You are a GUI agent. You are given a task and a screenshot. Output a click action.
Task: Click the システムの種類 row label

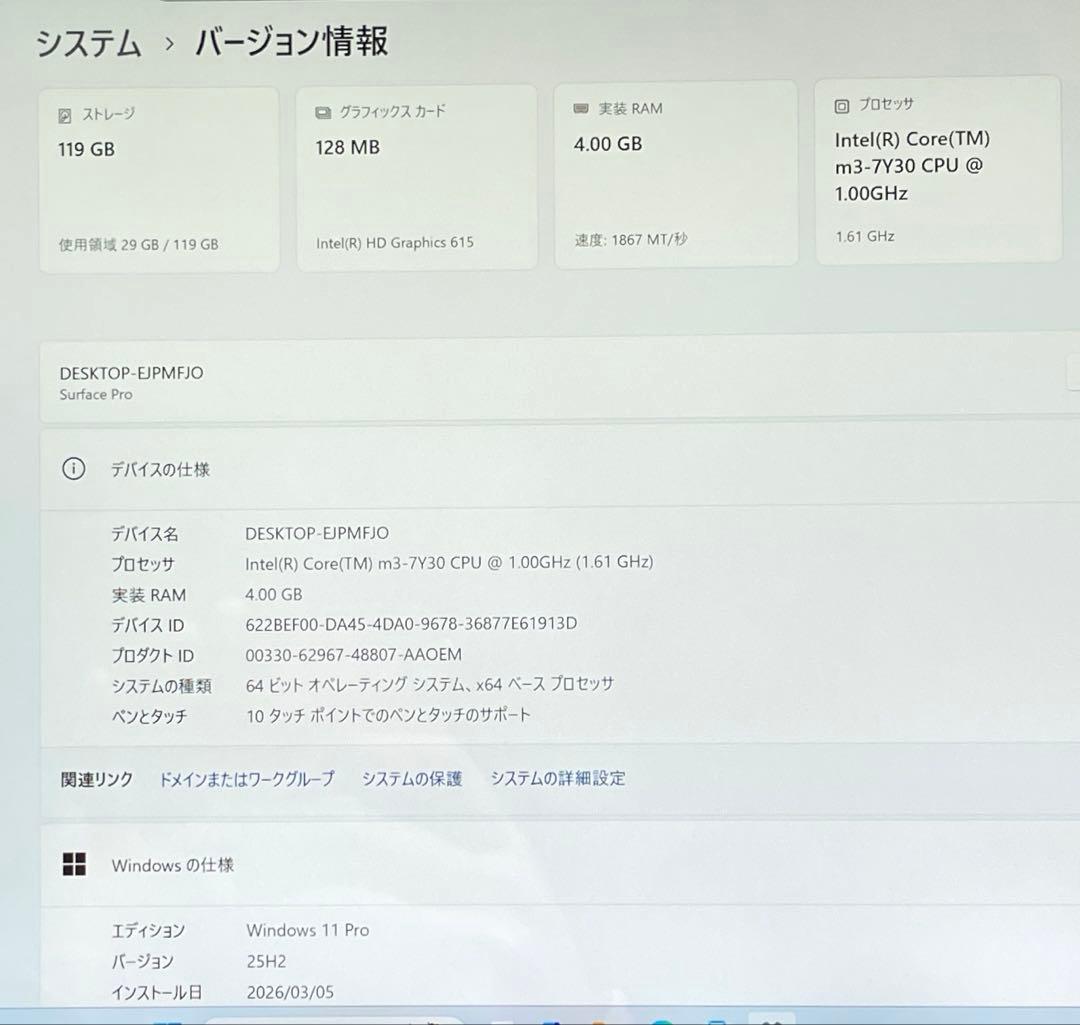[162, 686]
